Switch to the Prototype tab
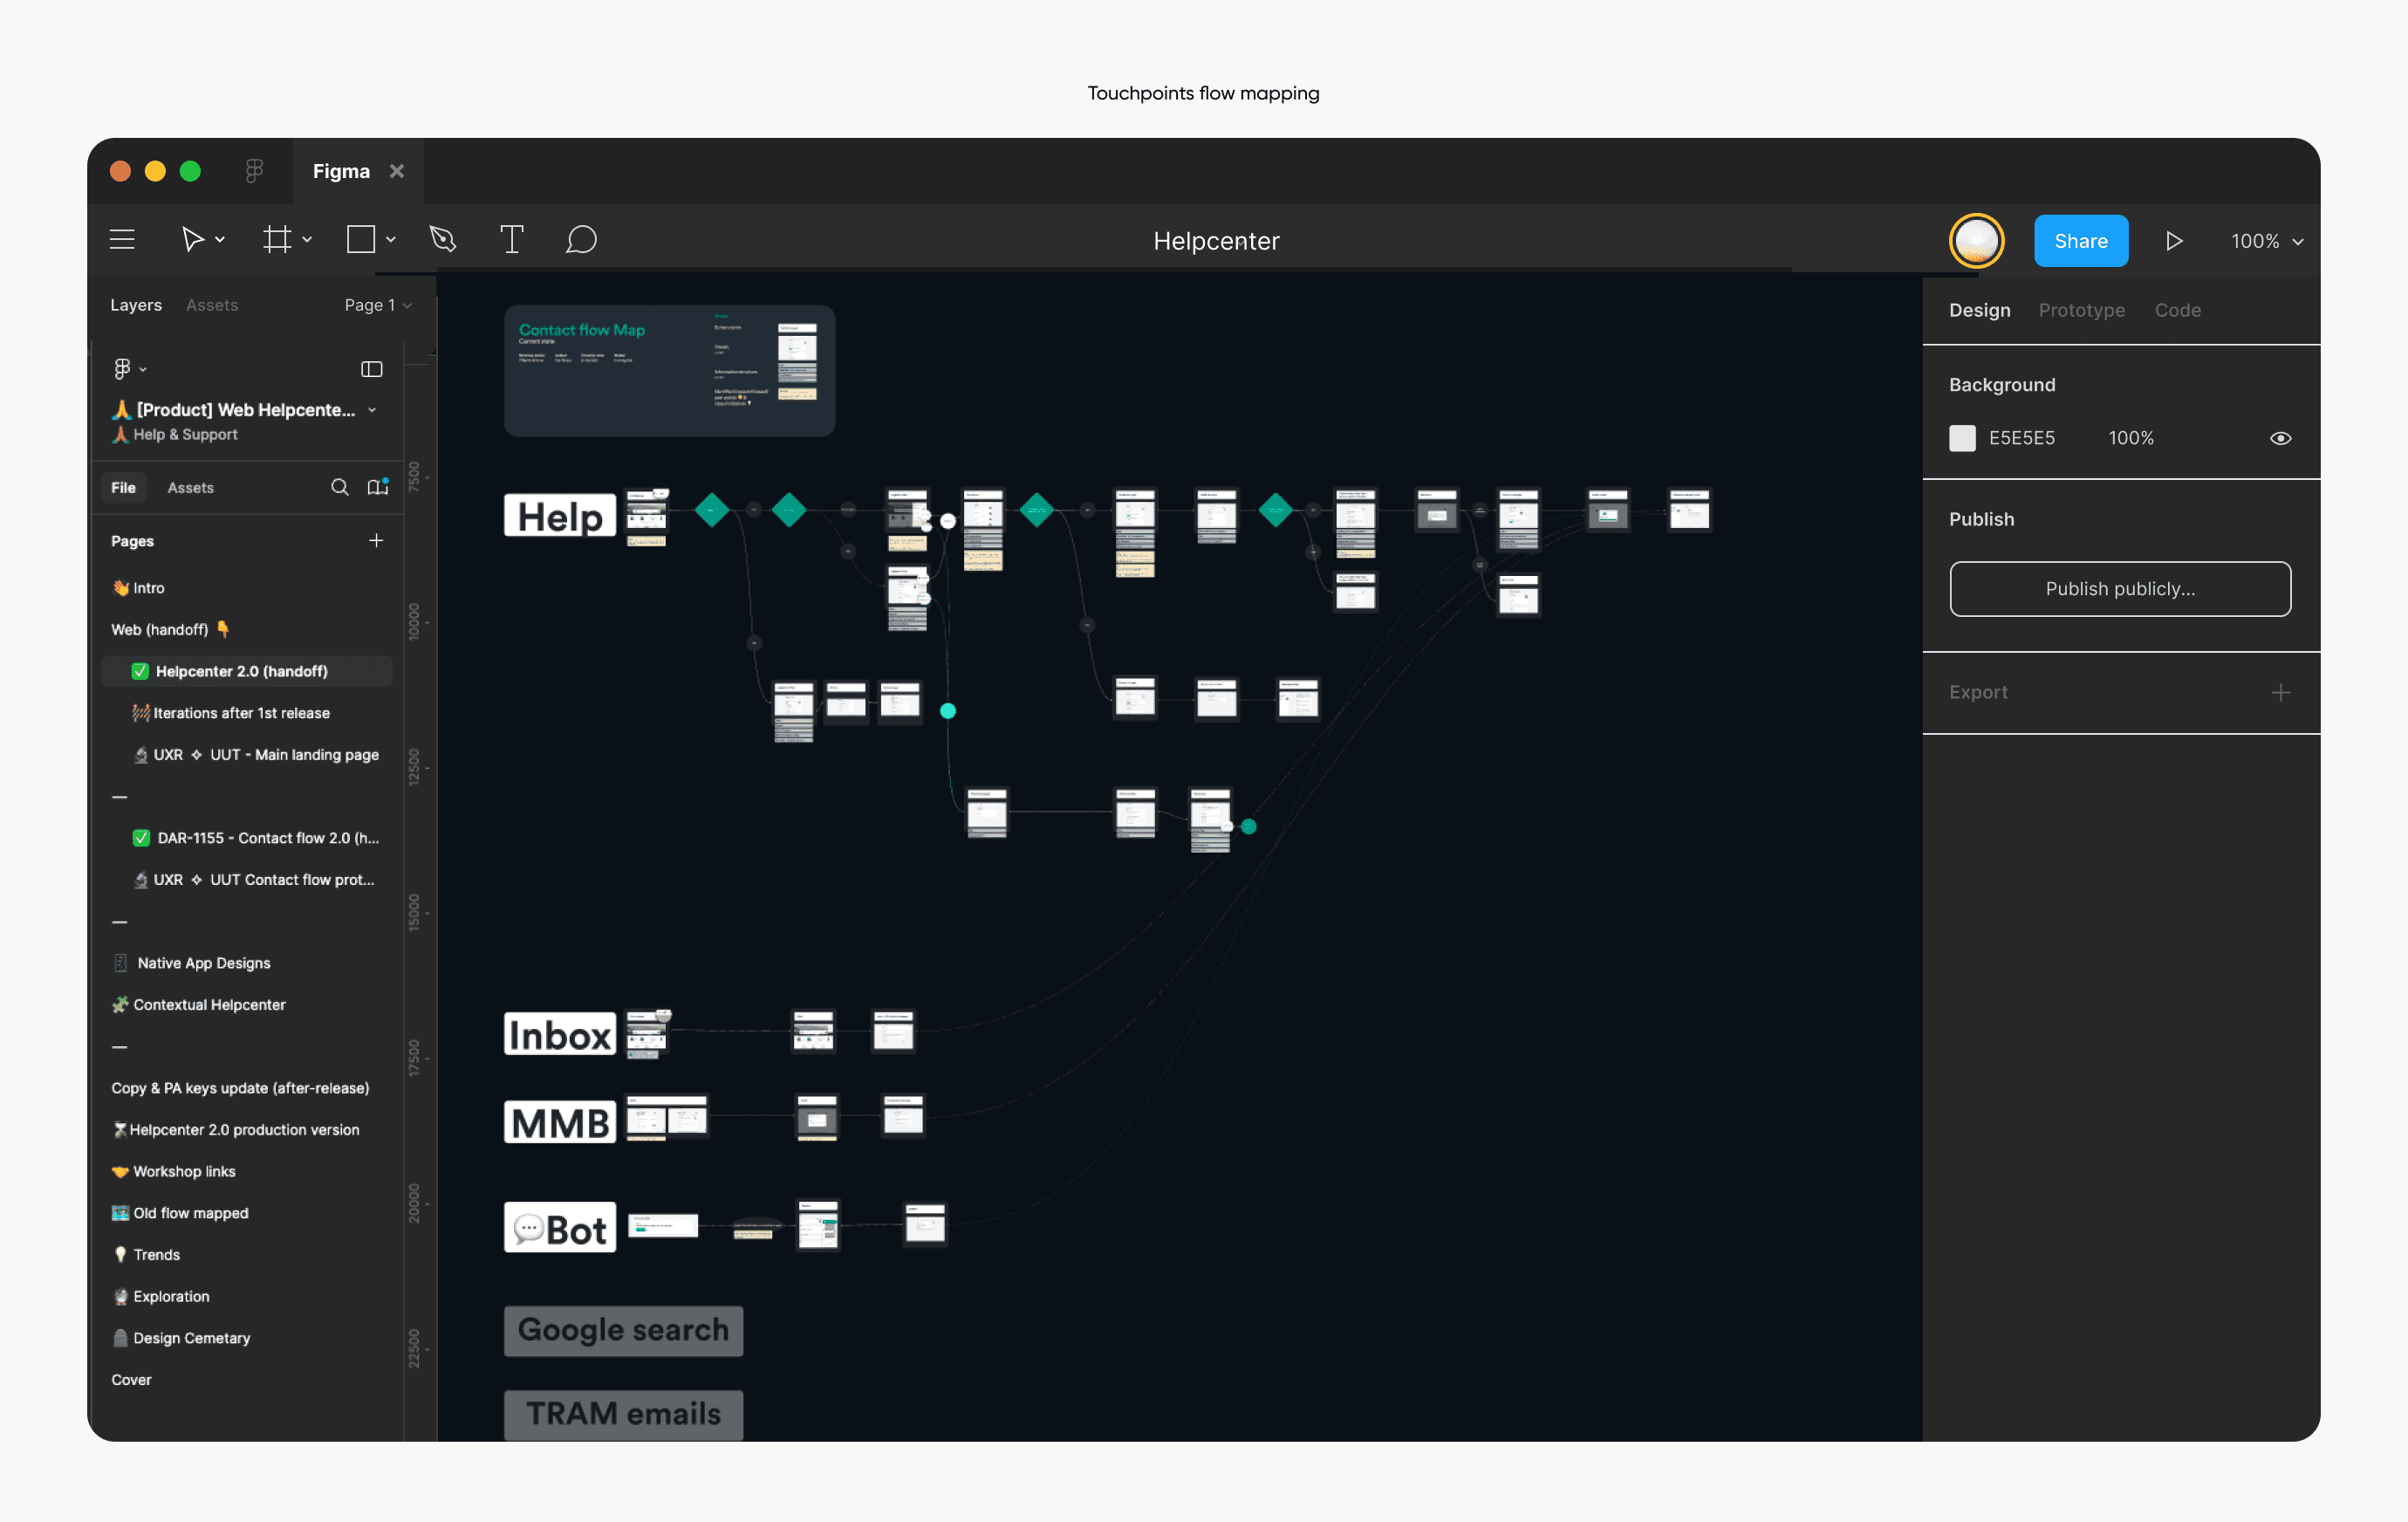 (2081, 310)
